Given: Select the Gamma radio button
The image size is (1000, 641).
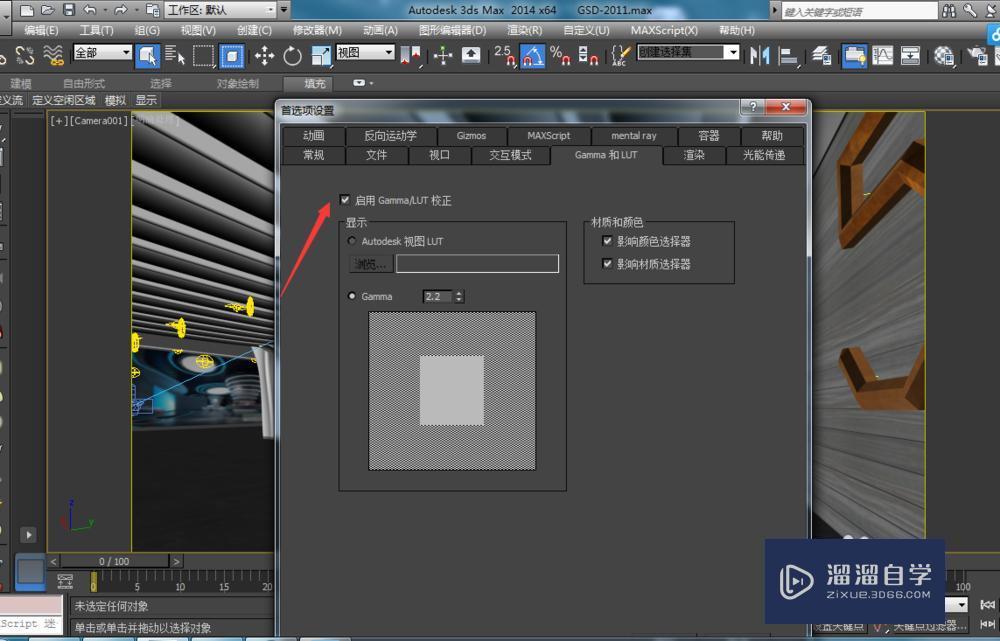Looking at the screenshot, I should click(x=351, y=296).
